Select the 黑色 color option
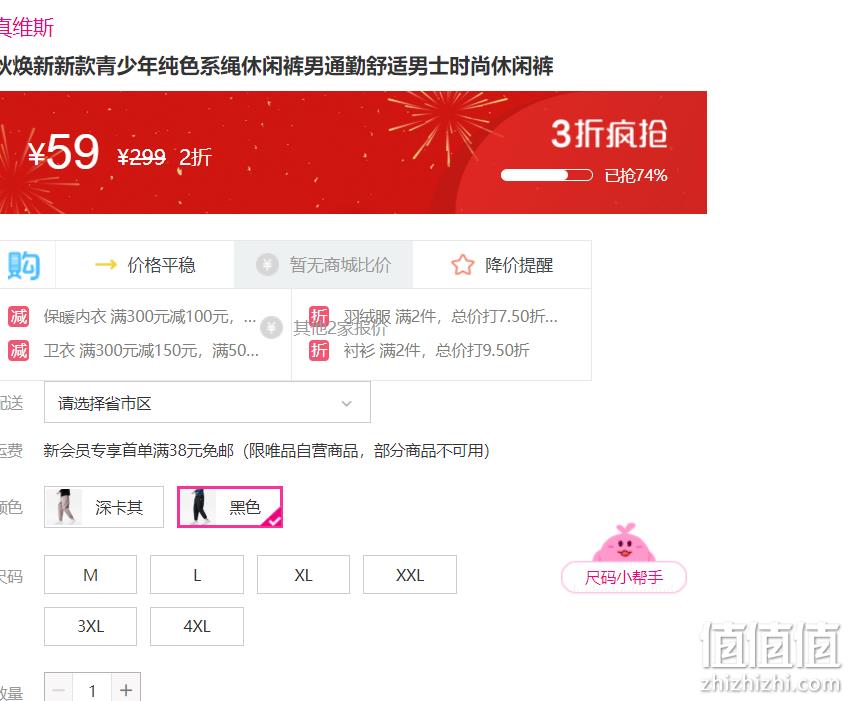The image size is (850, 701). point(230,507)
